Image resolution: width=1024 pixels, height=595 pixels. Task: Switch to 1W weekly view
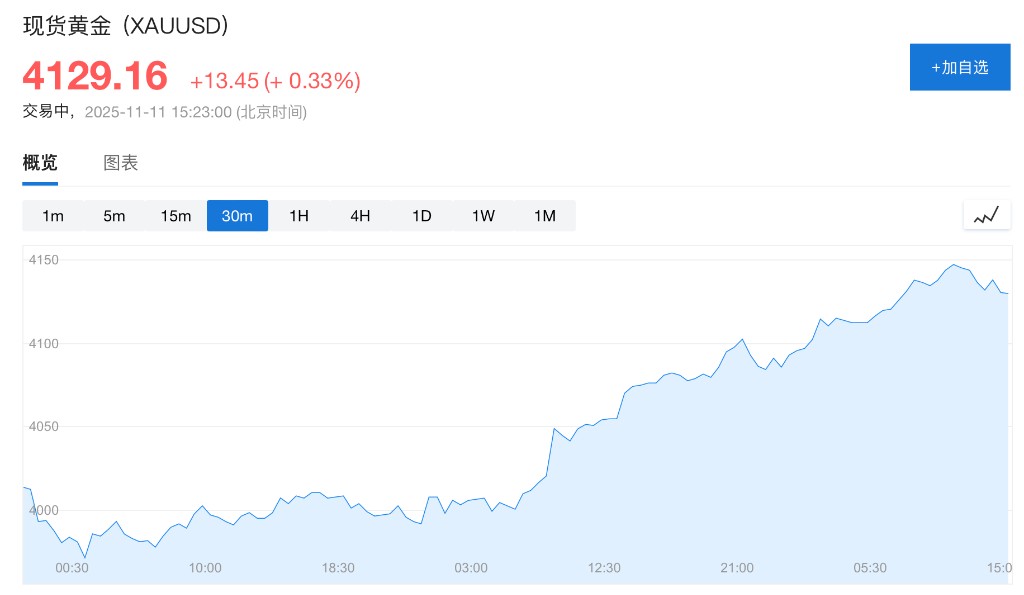click(483, 216)
